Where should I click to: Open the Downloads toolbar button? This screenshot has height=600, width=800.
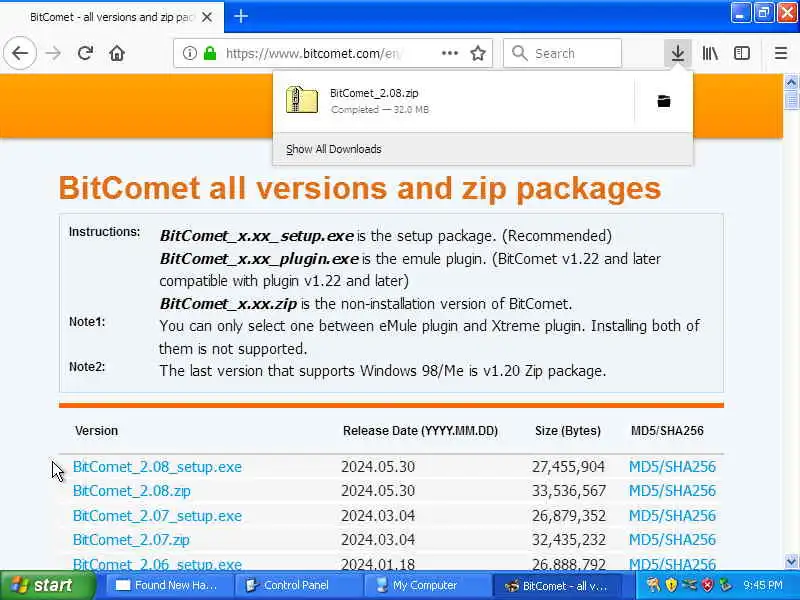tap(678, 53)
